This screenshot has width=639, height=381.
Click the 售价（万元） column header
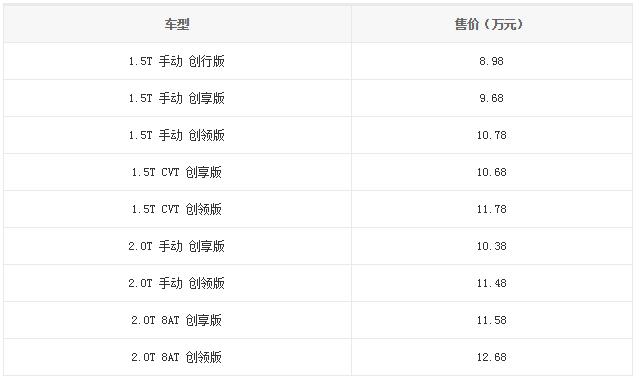coord(492,24)
